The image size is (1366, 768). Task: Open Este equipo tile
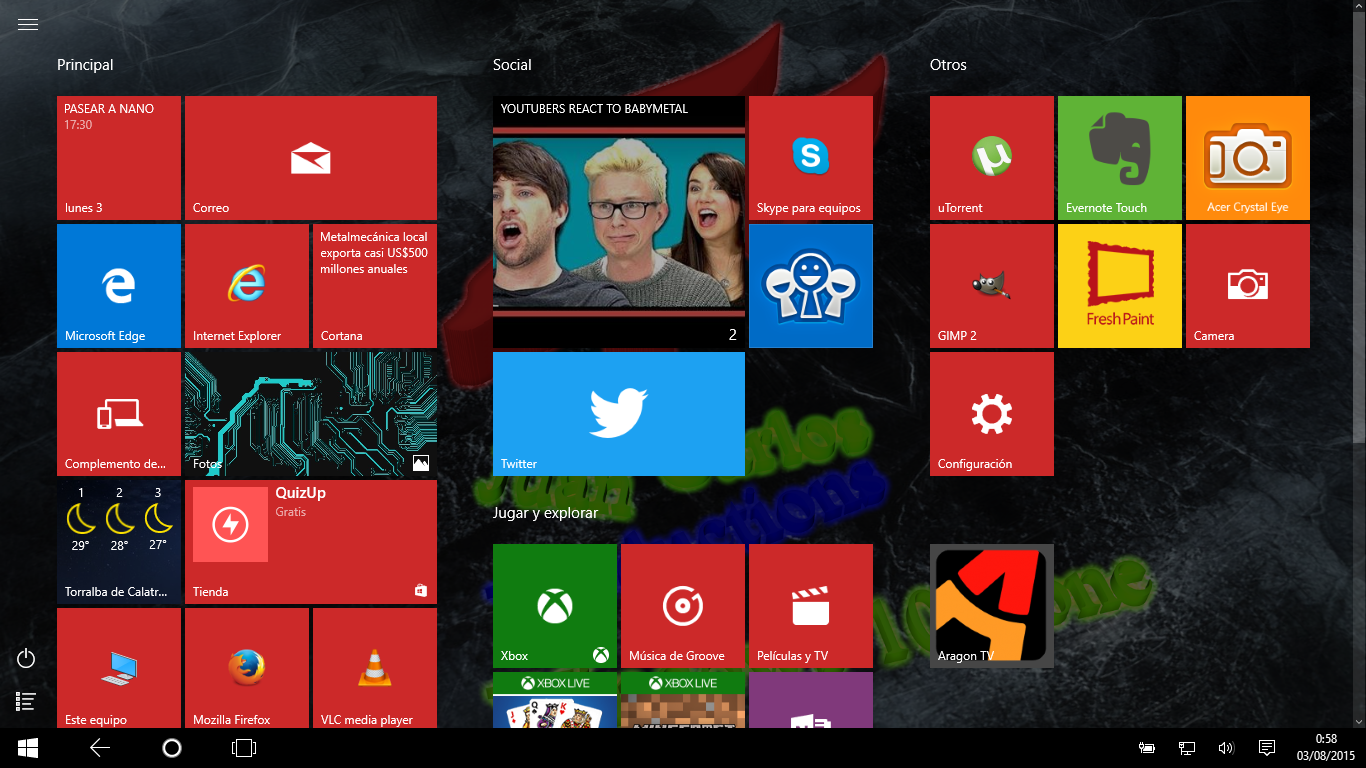point(119,668)
